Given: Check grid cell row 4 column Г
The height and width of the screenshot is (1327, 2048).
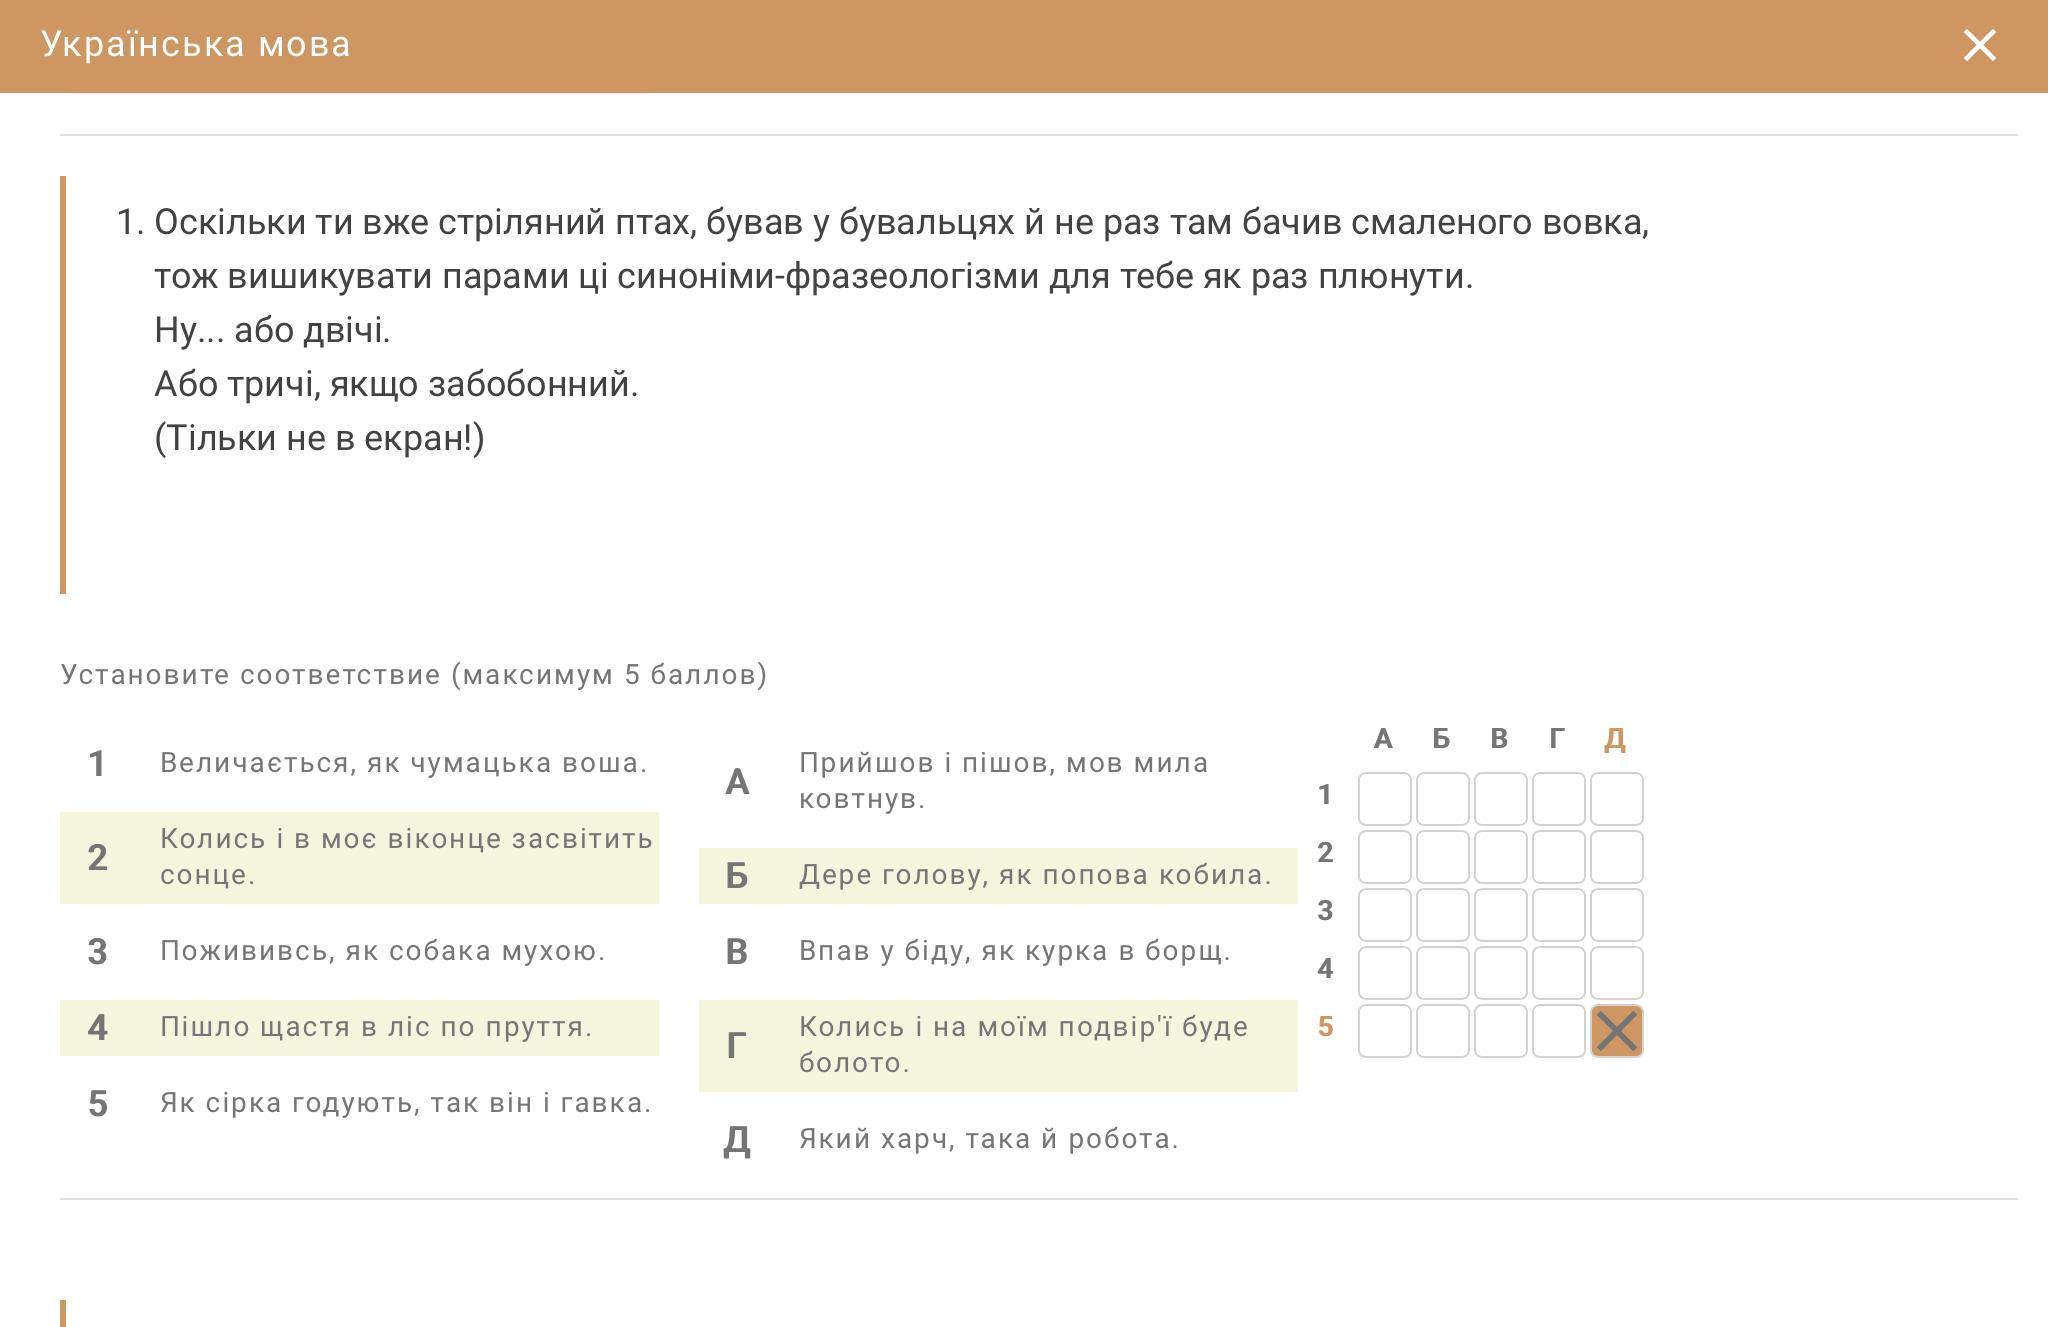Looking at the screenshot, I should [x=1558, y=972].
